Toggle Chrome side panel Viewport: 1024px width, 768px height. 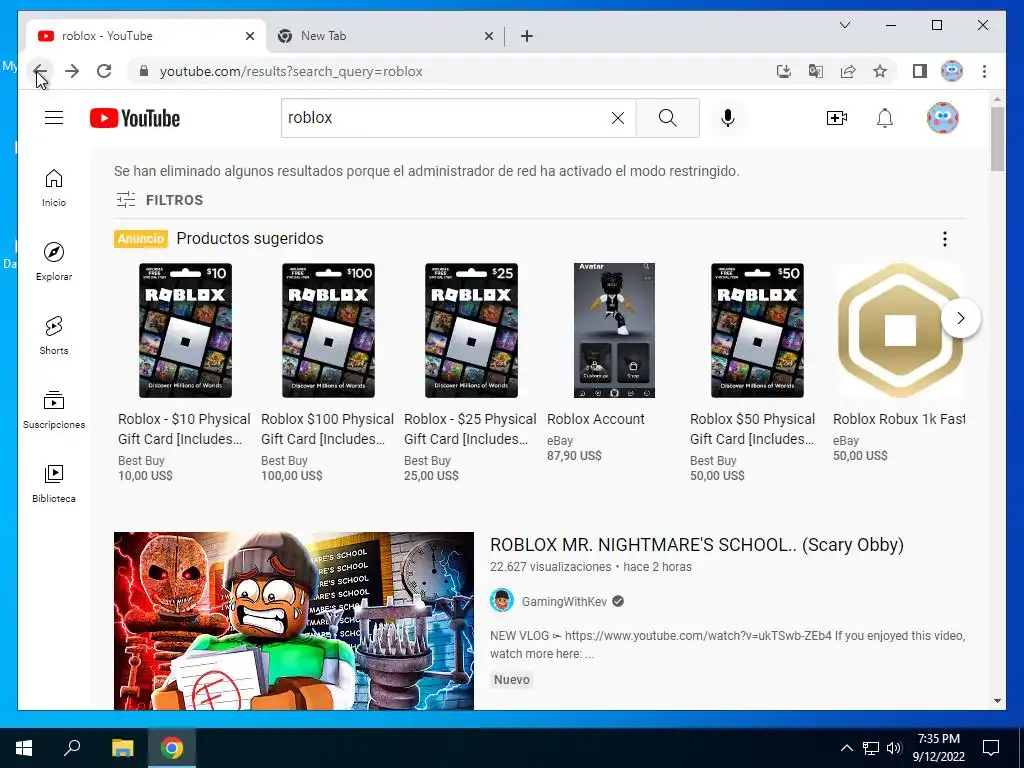pos(920,71)
